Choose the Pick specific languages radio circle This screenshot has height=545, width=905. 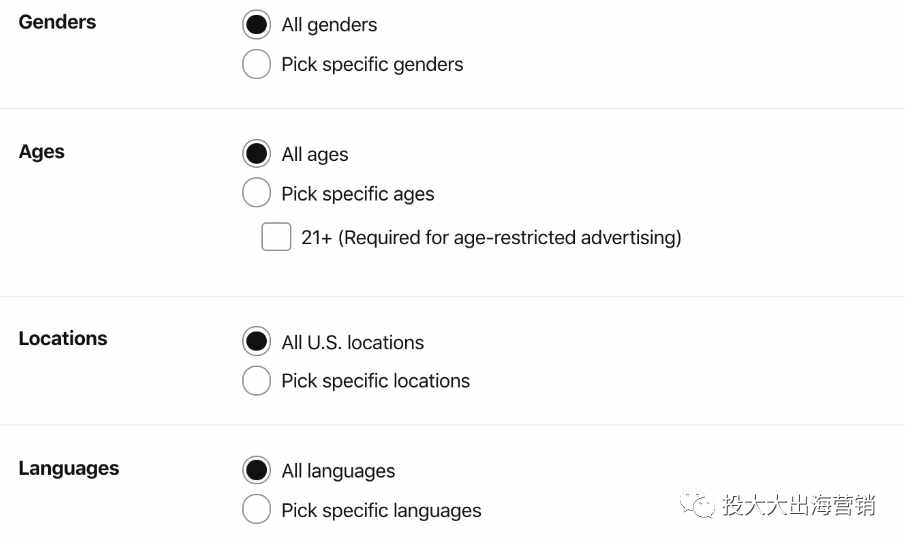(x=256, y=509)
